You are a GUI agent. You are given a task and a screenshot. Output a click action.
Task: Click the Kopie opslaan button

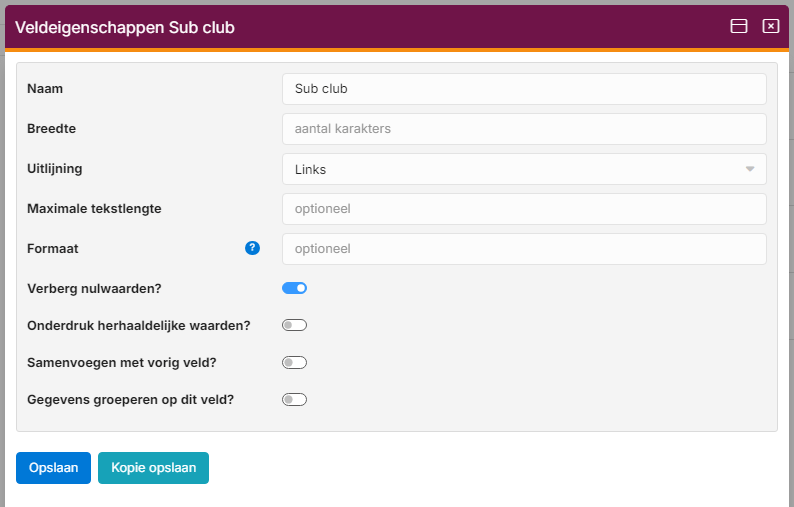(x=153, y=468)
